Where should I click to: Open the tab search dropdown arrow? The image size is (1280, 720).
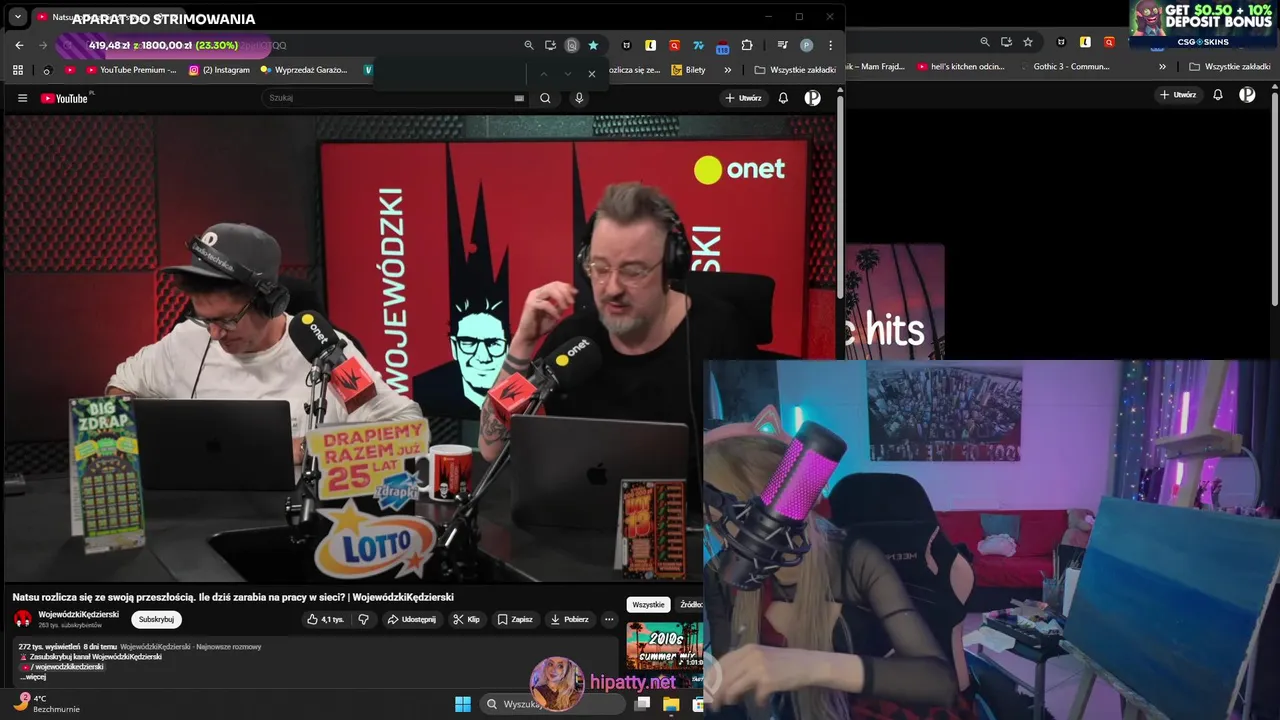(x=17, y=17)
